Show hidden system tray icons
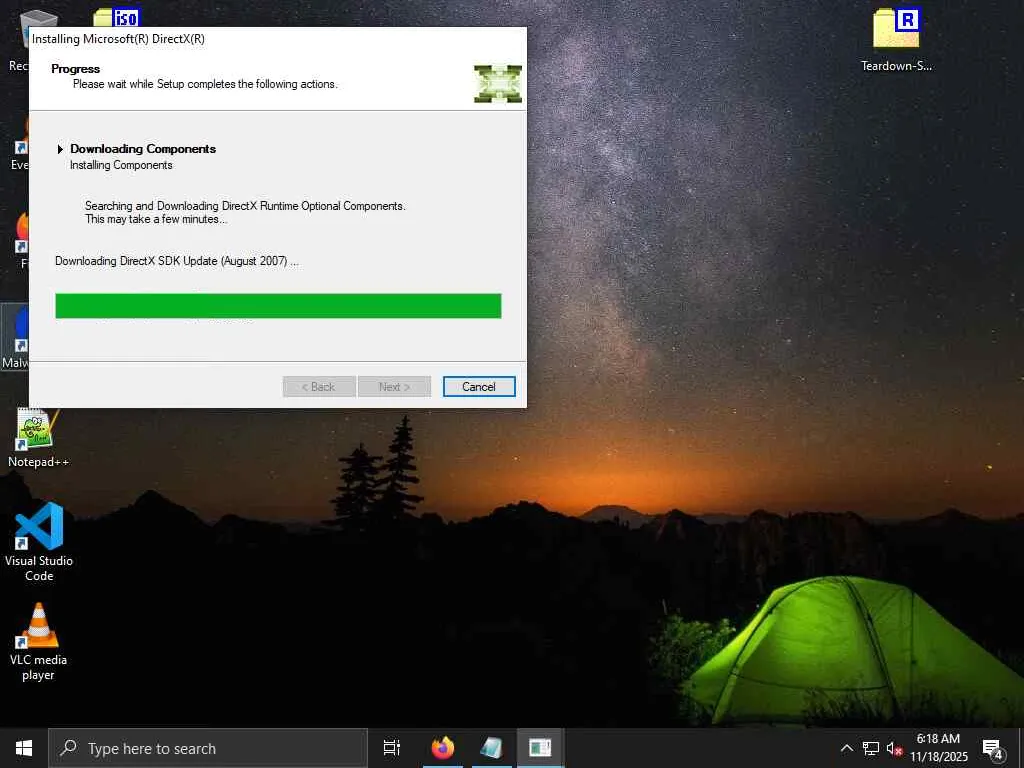Image resolution: width=1024 pixels, height=768 pixels. (846, 748)
